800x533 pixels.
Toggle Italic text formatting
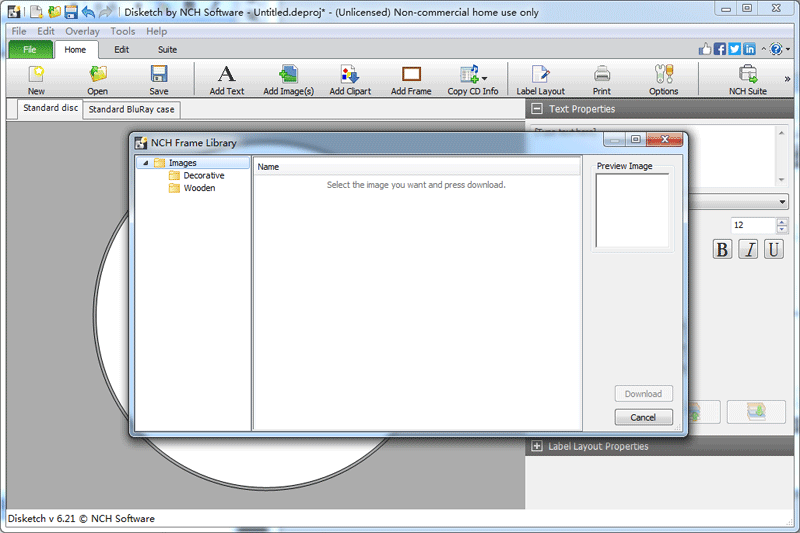[x=748, y=249]
